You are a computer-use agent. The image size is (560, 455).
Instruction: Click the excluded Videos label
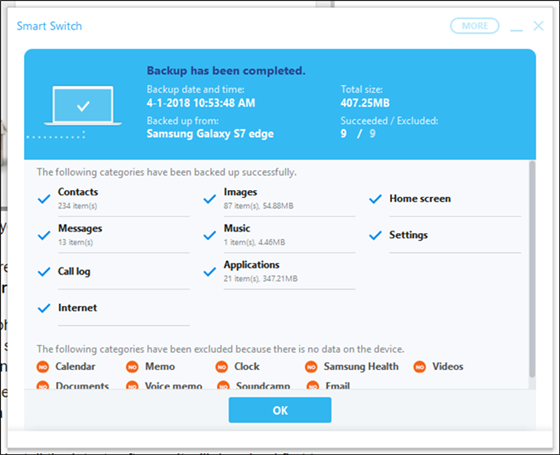448,366
